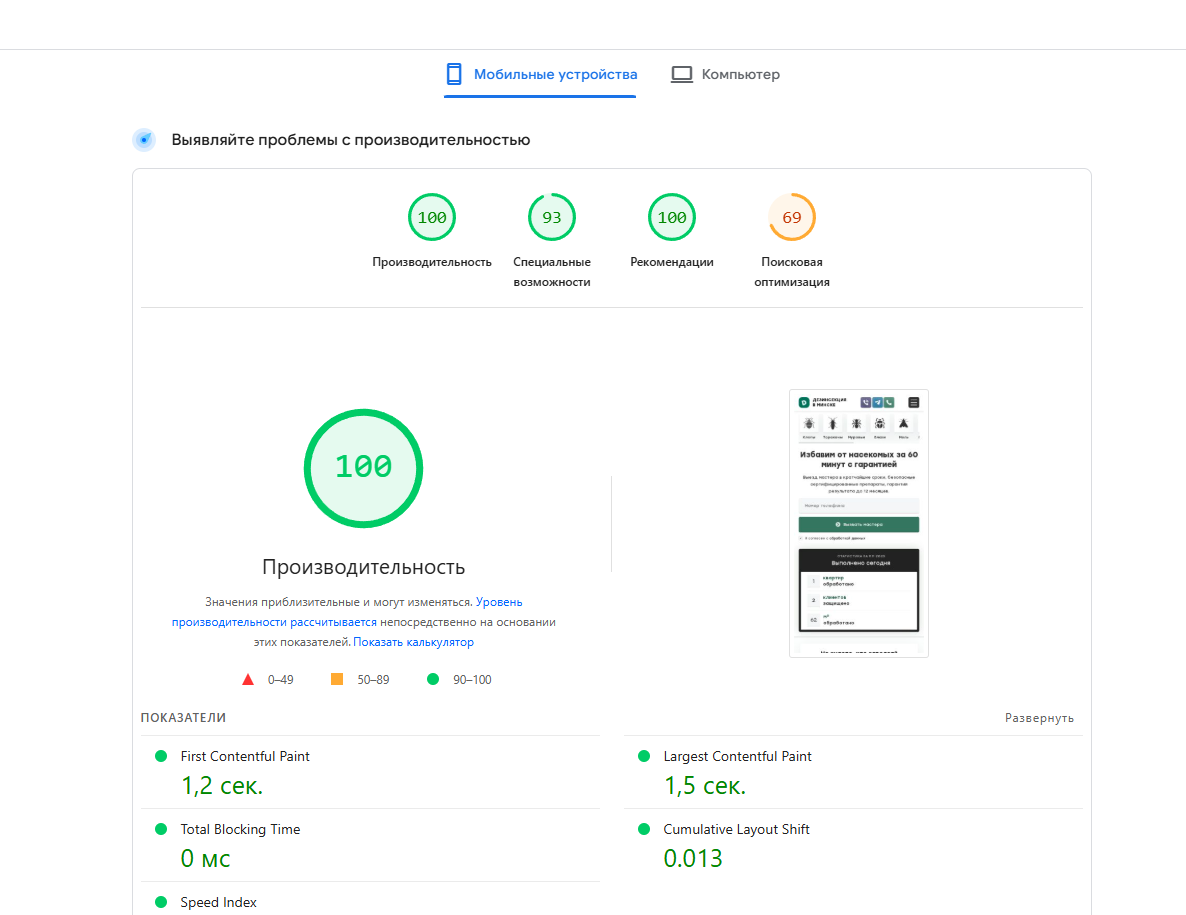Click the 0.013 value
The image size is (1186, 915).
[x=693, y=858]
